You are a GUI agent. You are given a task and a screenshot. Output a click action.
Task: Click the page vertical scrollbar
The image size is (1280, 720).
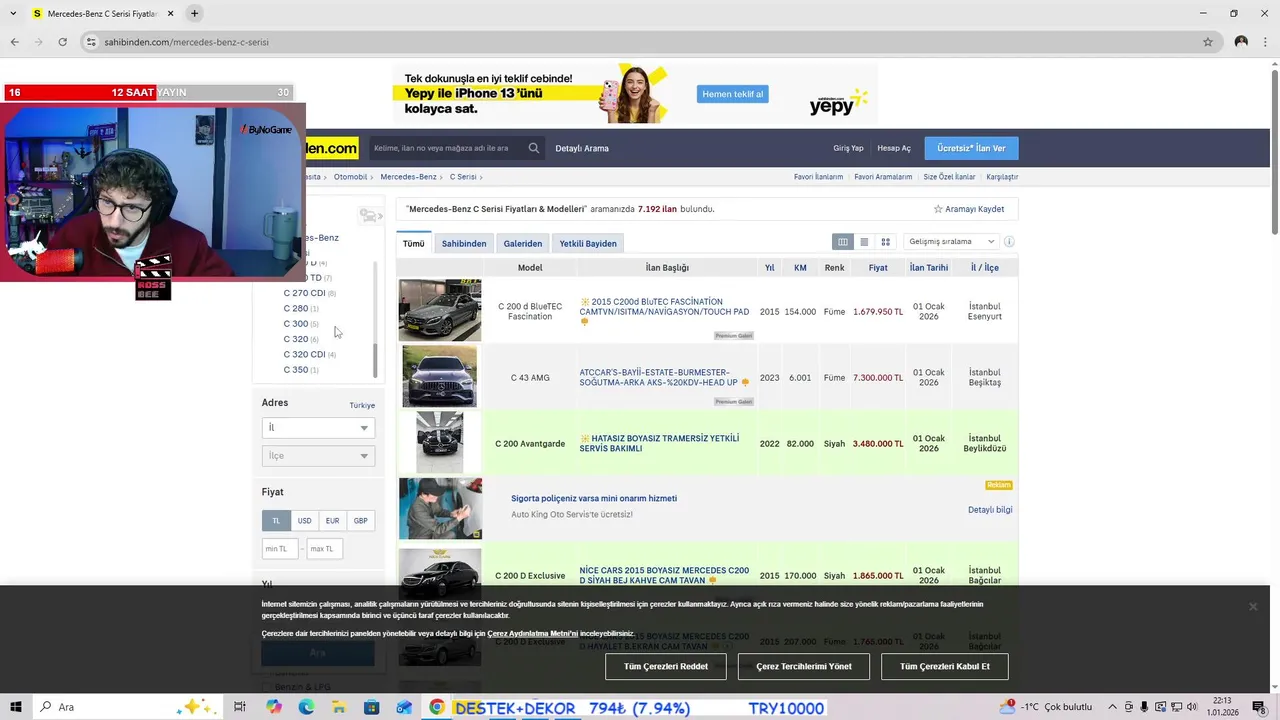click(x=1274, y=150)
